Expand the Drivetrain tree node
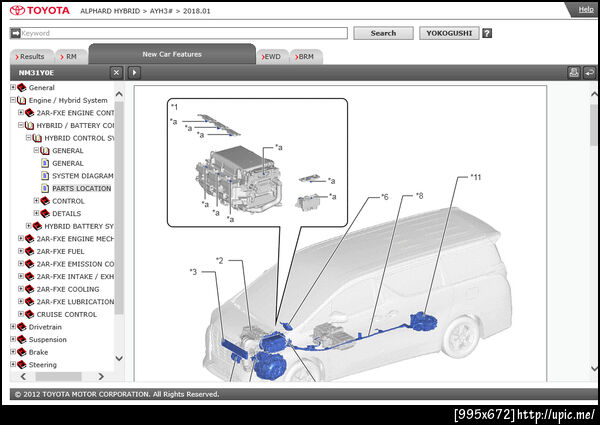 (13, 327)
